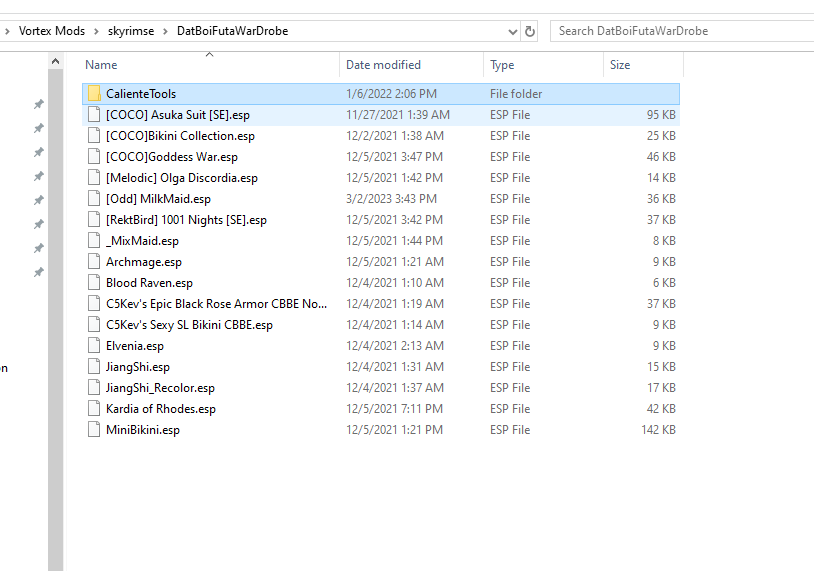814x571 pixels.
Task: Expand the chevron after Vortex Mods breadcrumb
Action: click(x=97, y=31)
